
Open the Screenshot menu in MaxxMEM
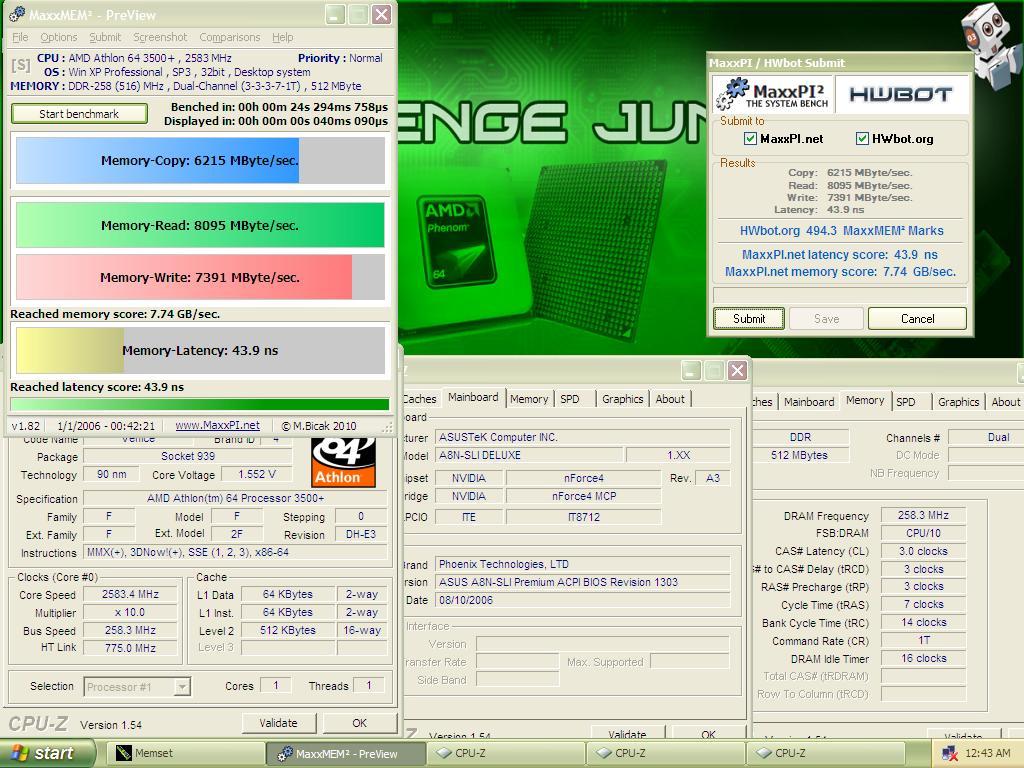[x=160, y=37]
